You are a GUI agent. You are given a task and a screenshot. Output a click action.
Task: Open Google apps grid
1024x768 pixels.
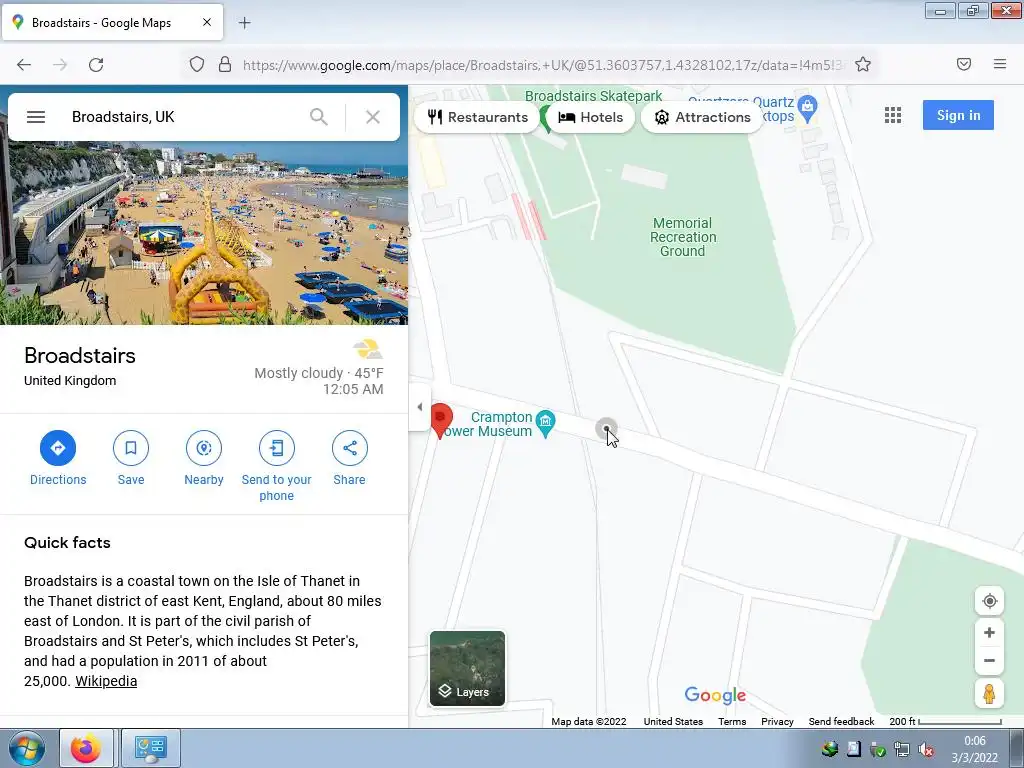click(x=893, y=116)
